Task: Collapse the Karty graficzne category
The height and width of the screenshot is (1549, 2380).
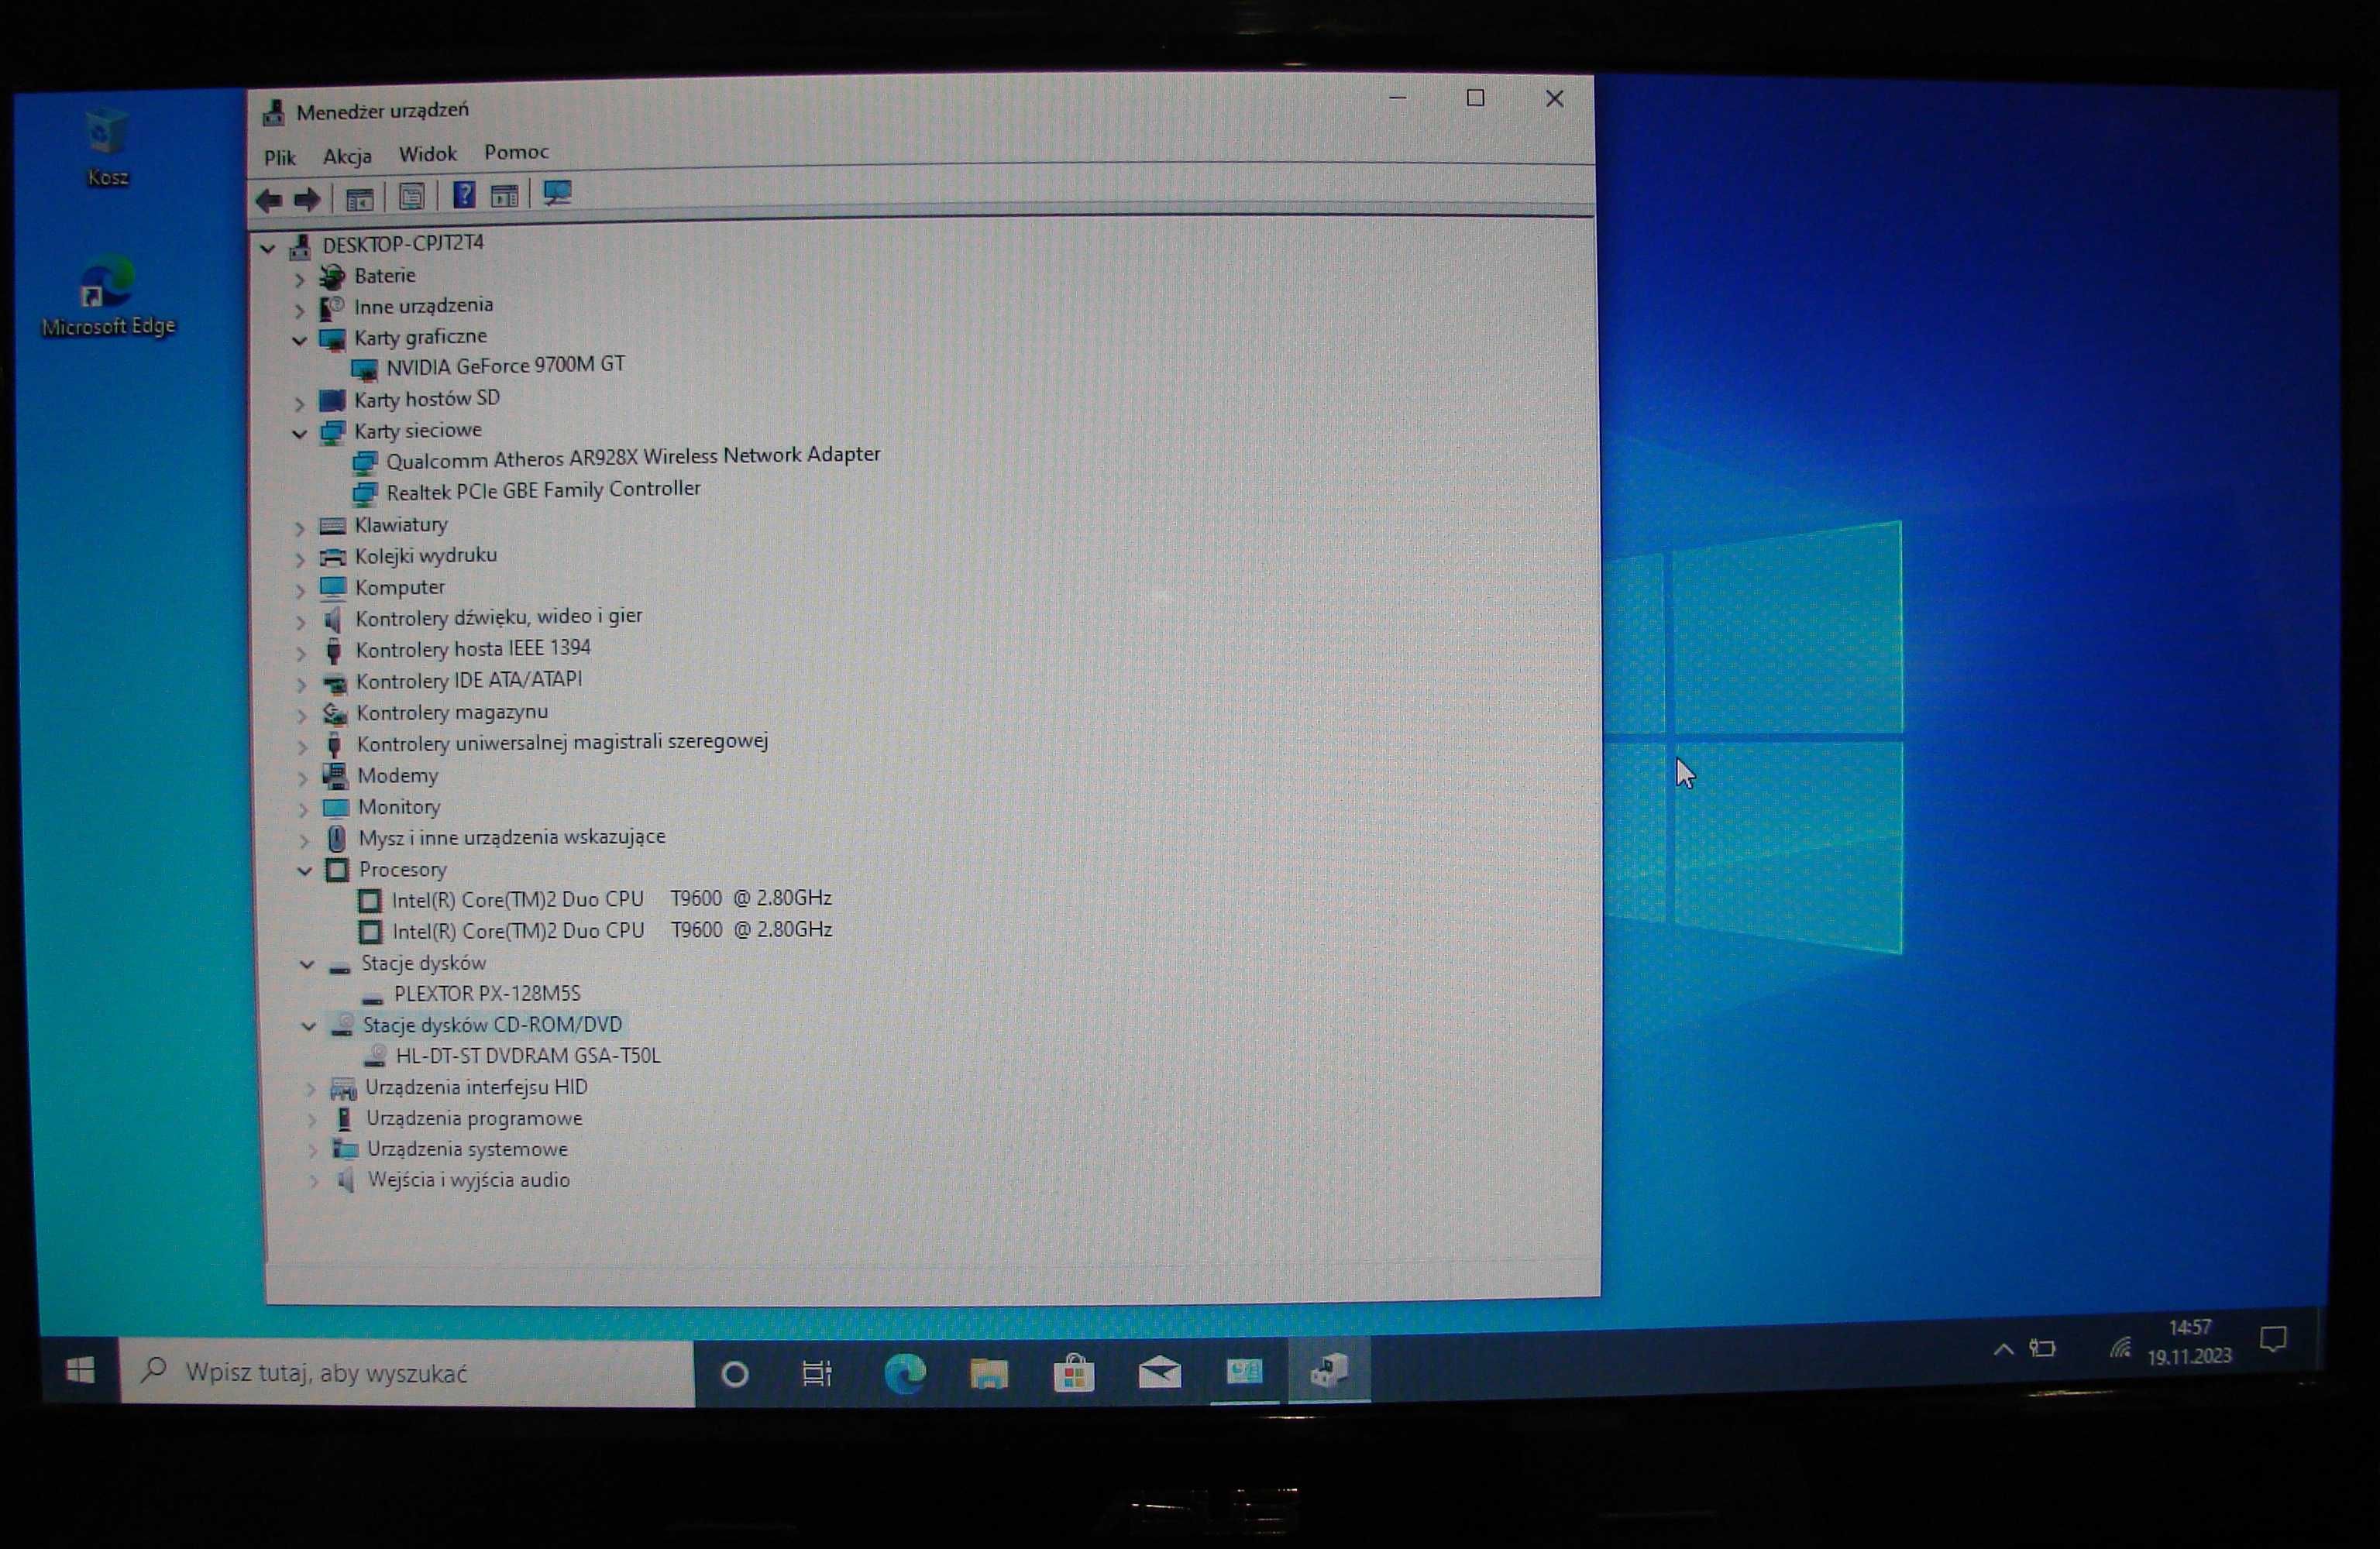Action: coord(298,341)
